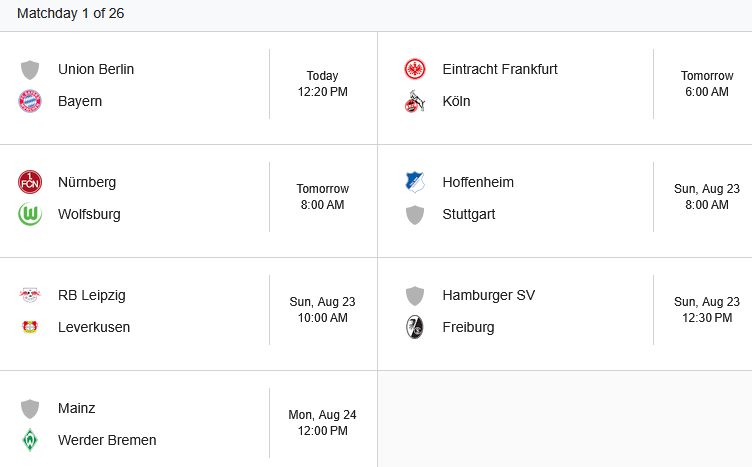Click the Today 12:20 PM kickoff time
The width and height of the screenshot is (752, 467).
pyautogui.click(x=322, y=84)
